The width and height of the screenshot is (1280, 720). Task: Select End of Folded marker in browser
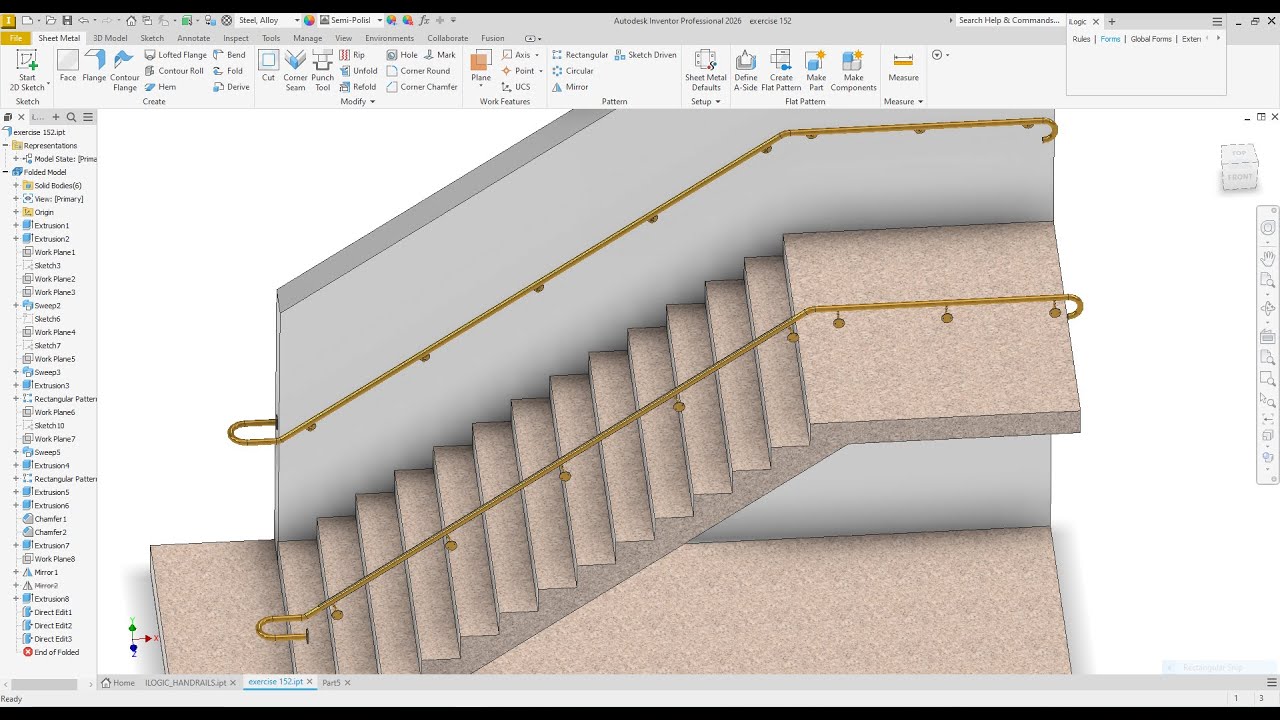(x=50, y=652)
